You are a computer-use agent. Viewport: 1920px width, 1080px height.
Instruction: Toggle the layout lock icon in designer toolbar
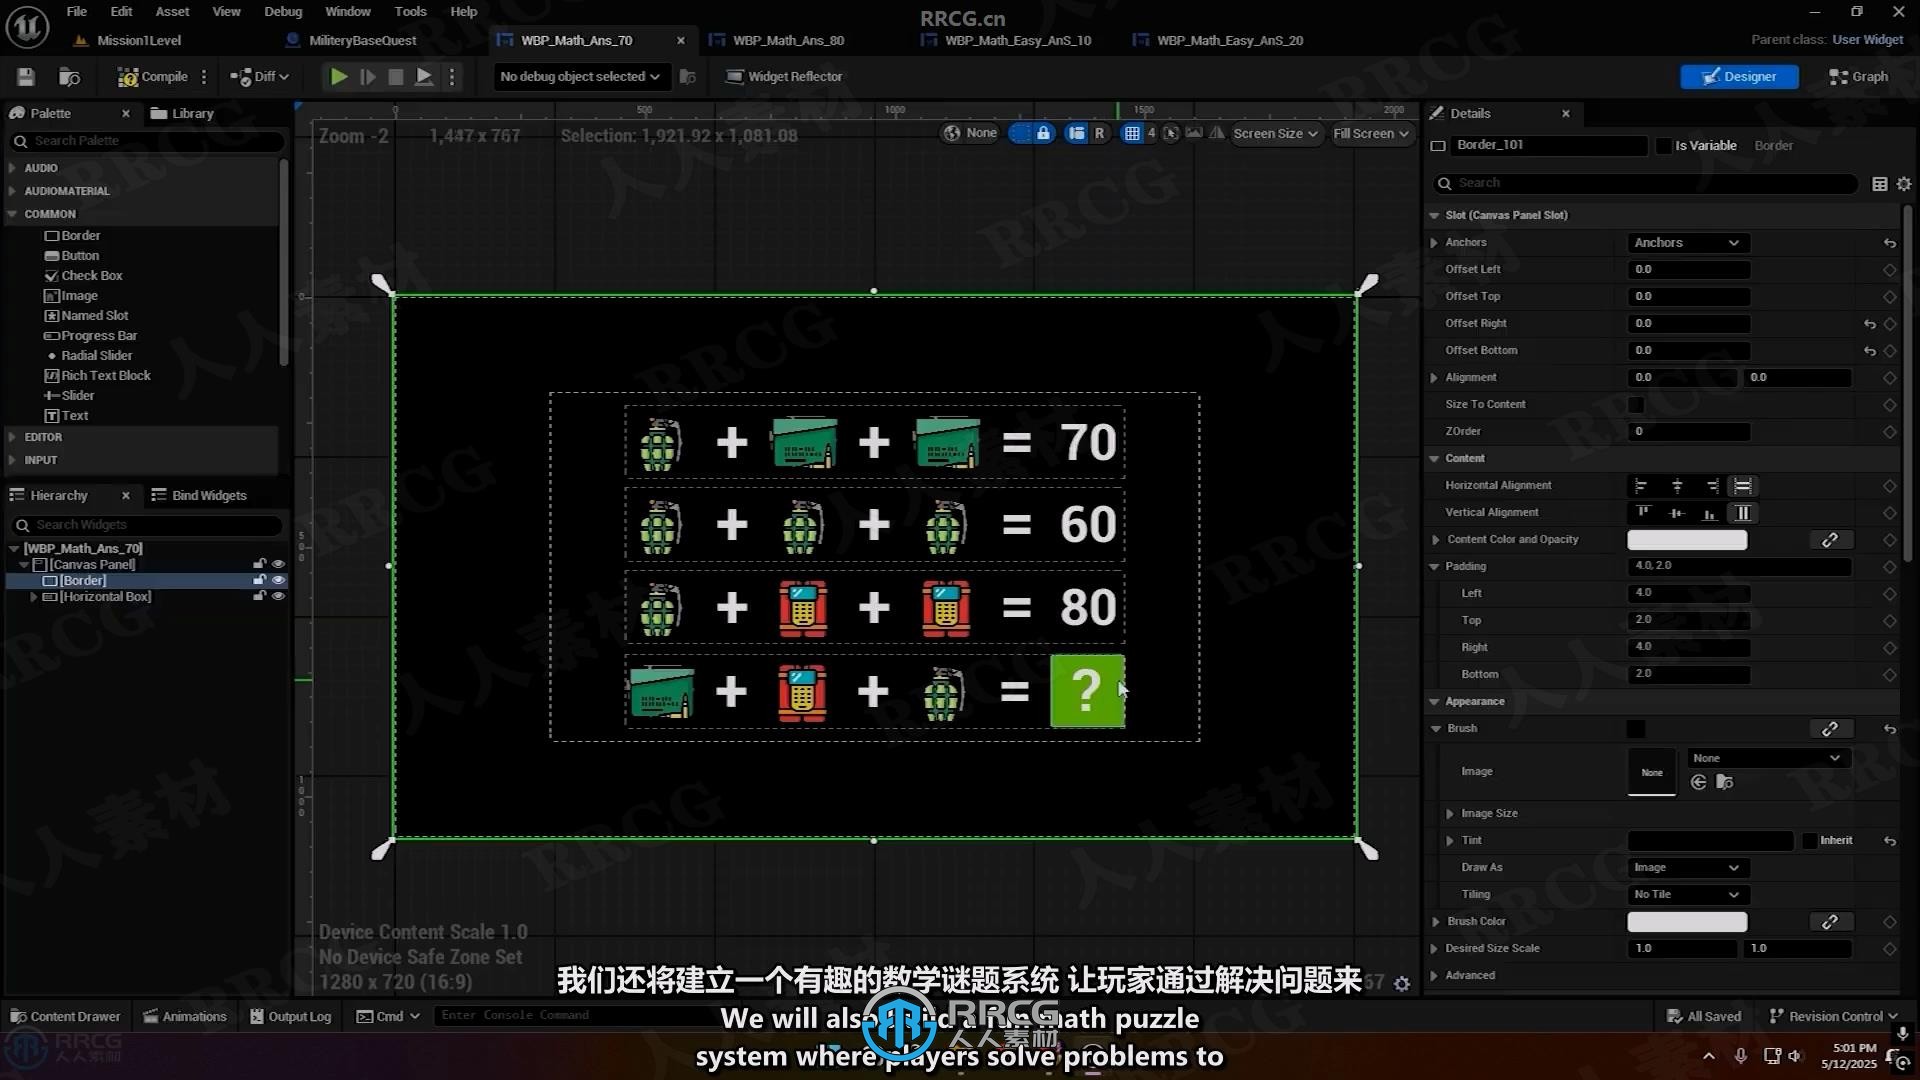coord(1043,133)
